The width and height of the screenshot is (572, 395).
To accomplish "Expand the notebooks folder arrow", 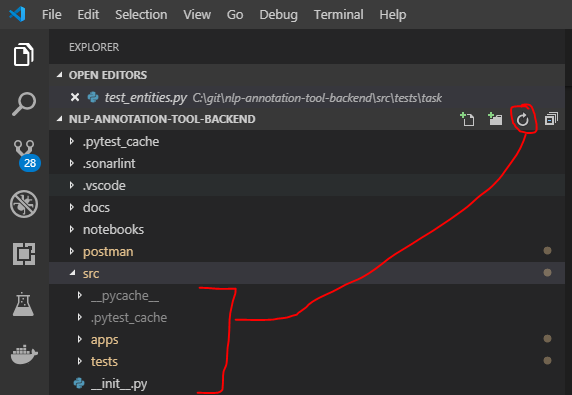I will (72, 229).
